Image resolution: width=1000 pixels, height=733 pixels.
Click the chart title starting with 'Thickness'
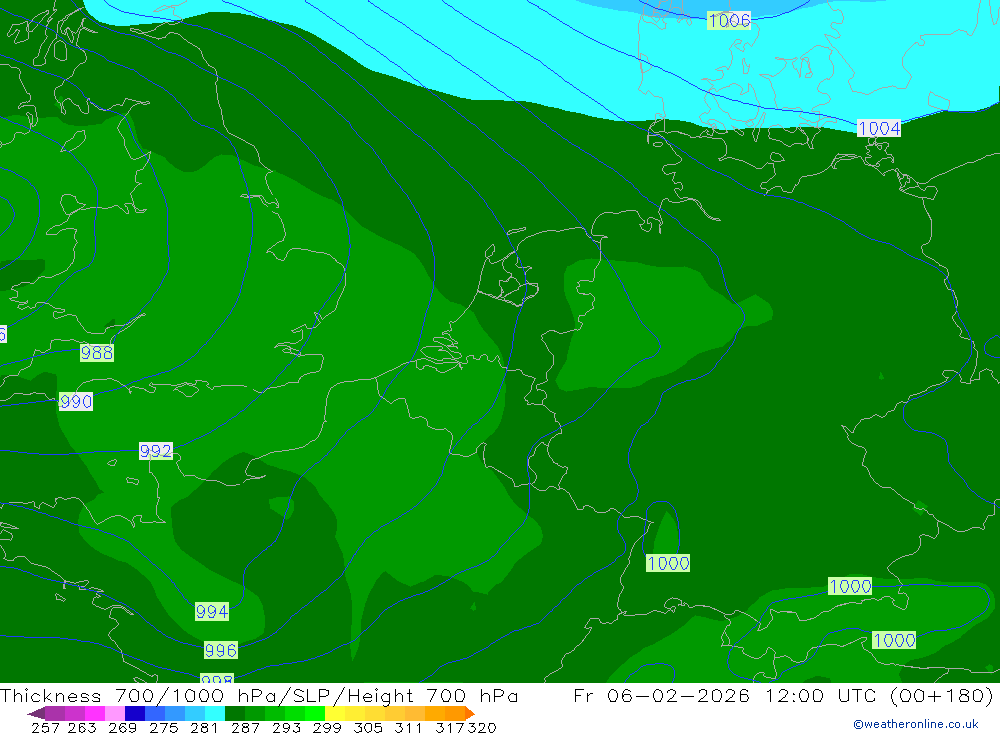tap(259, 695)
